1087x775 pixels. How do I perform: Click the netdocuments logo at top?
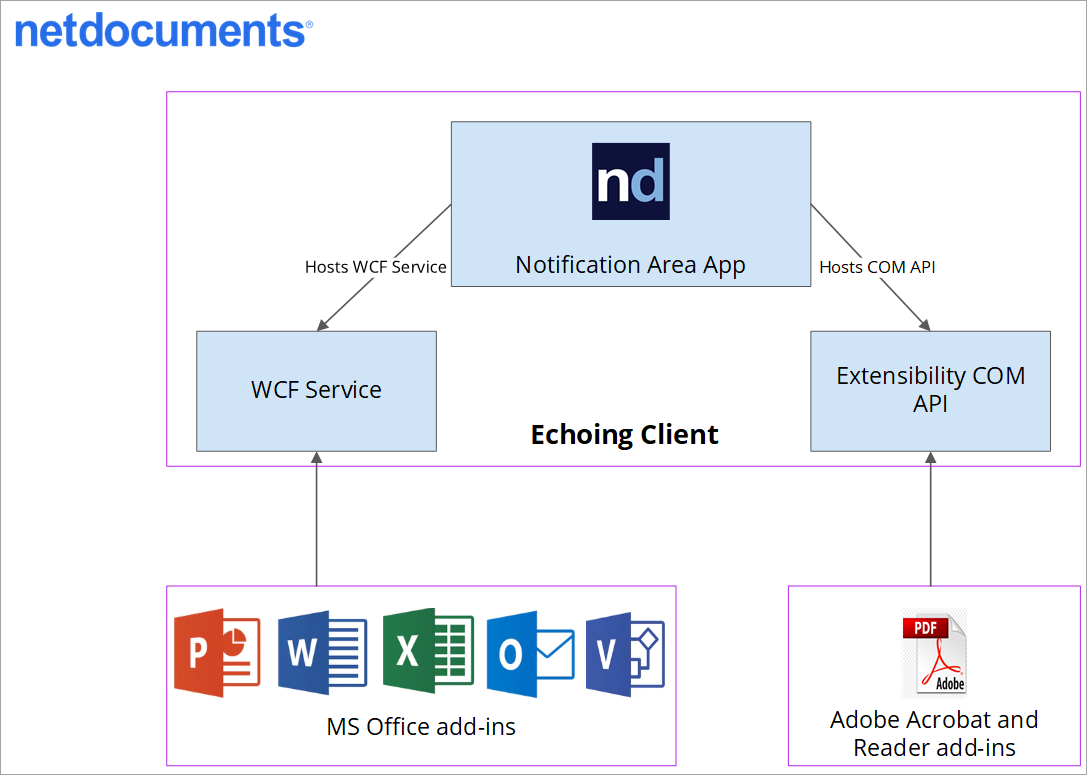click(x=163, y=29)
